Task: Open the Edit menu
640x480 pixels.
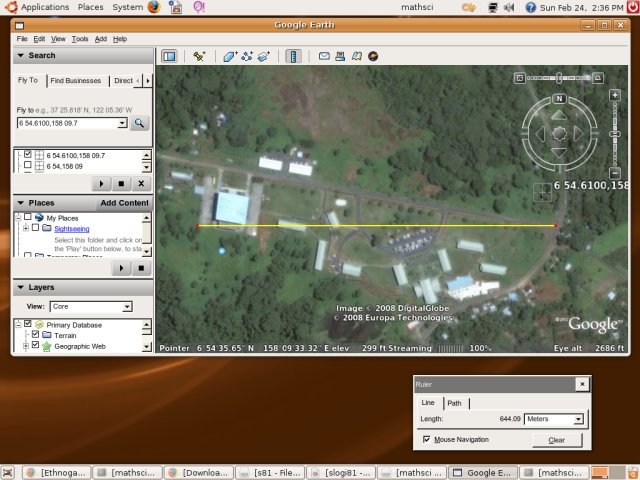Action: (x=39, y=39)
